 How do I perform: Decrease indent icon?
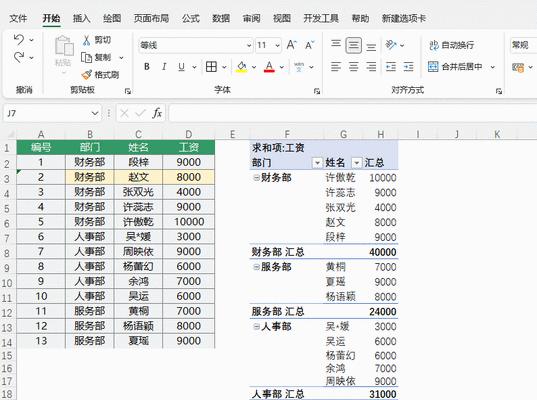(x=391, y=67)
